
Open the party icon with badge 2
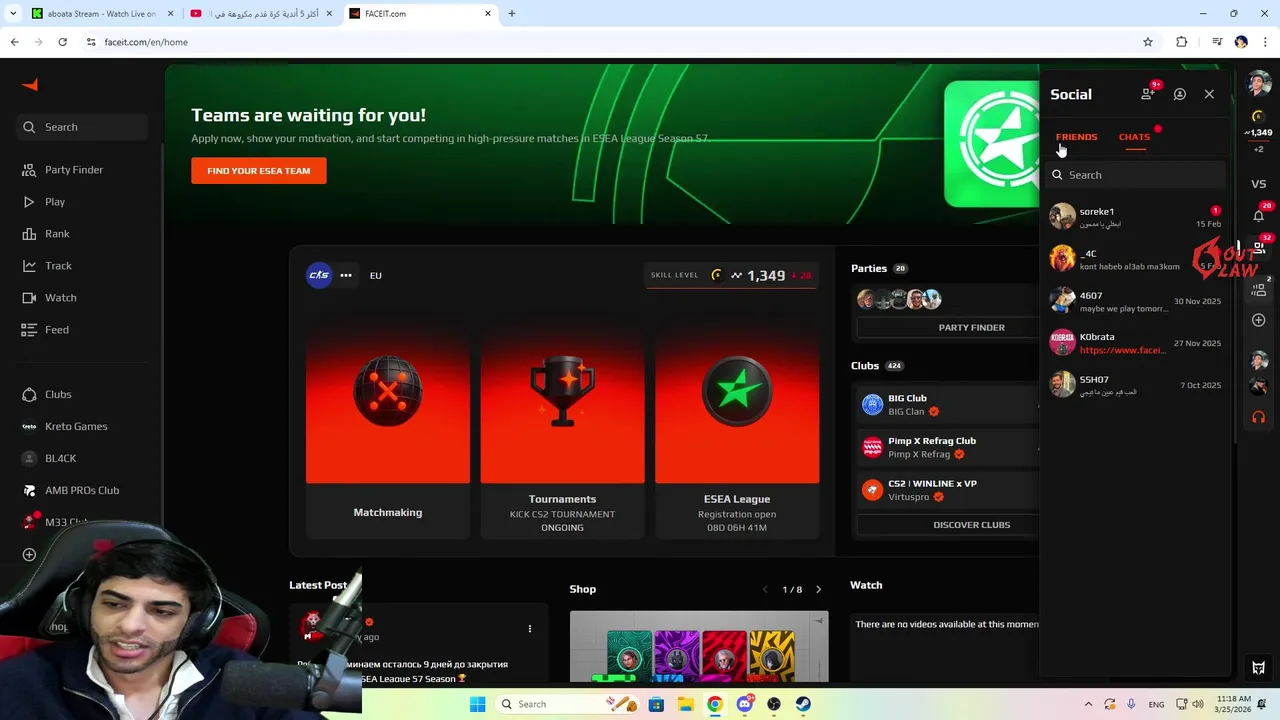(1259, 289)
